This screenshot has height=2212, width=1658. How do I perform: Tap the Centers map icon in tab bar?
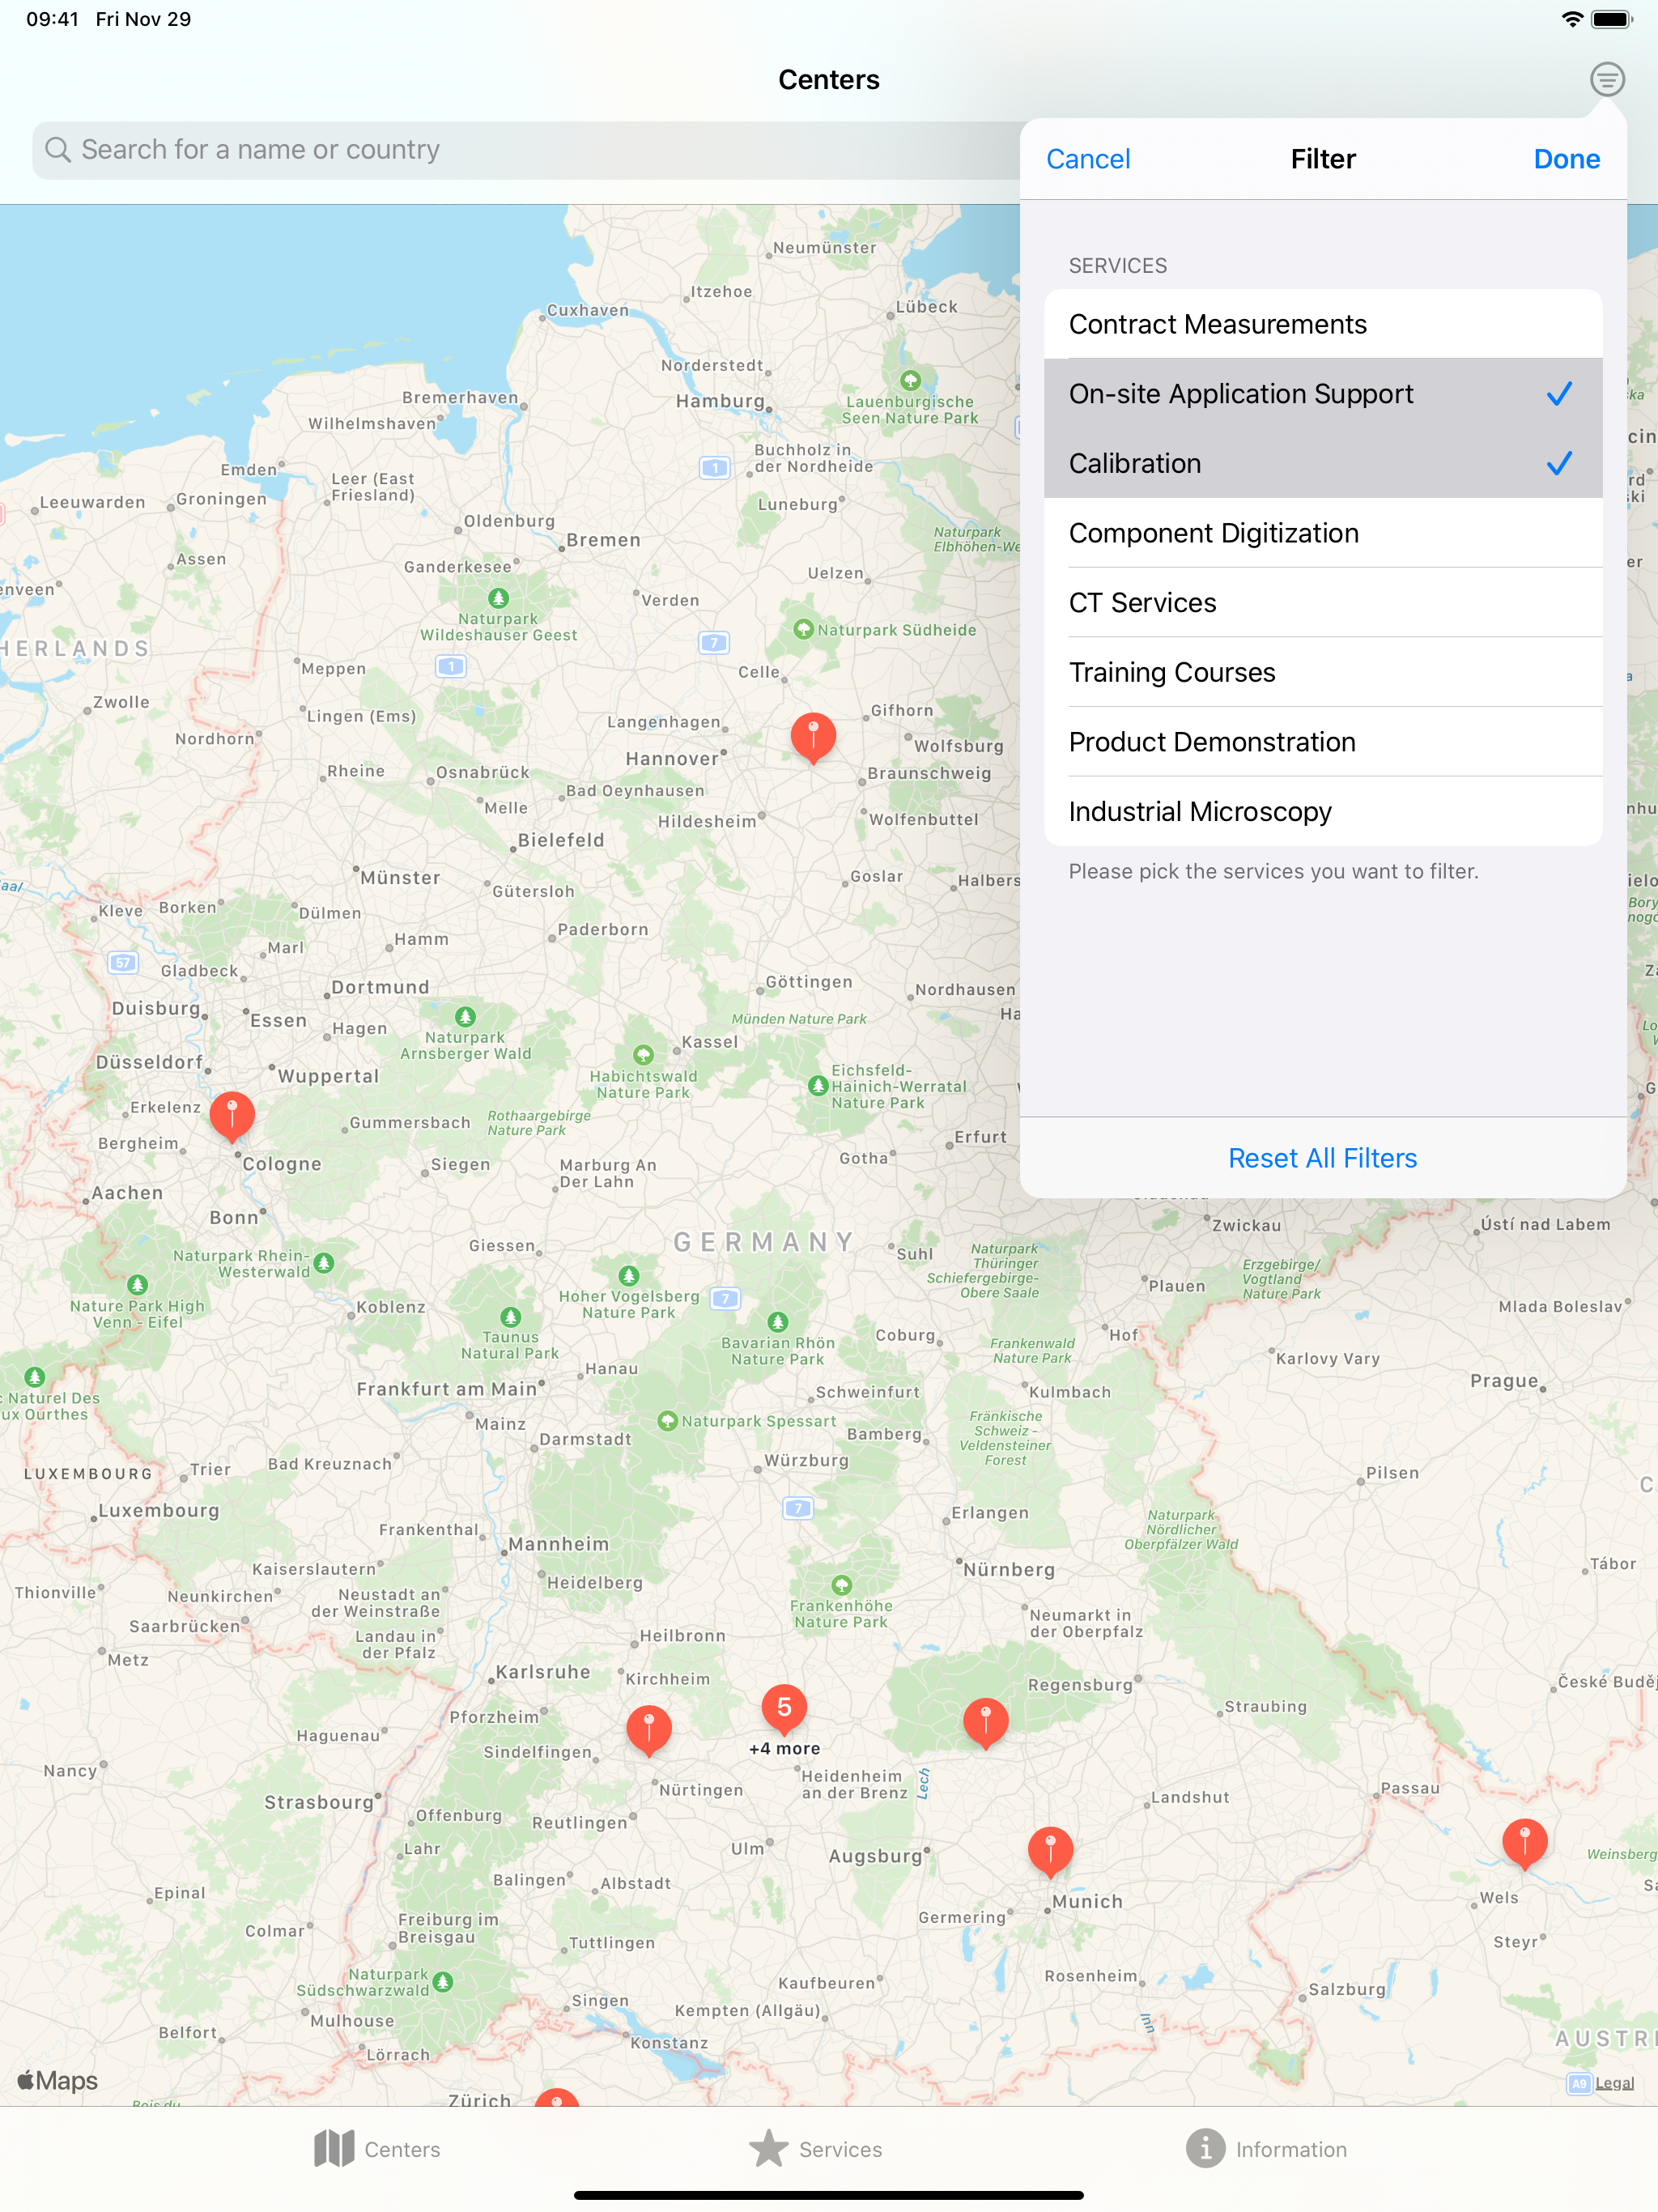[x=334, y=2148]
